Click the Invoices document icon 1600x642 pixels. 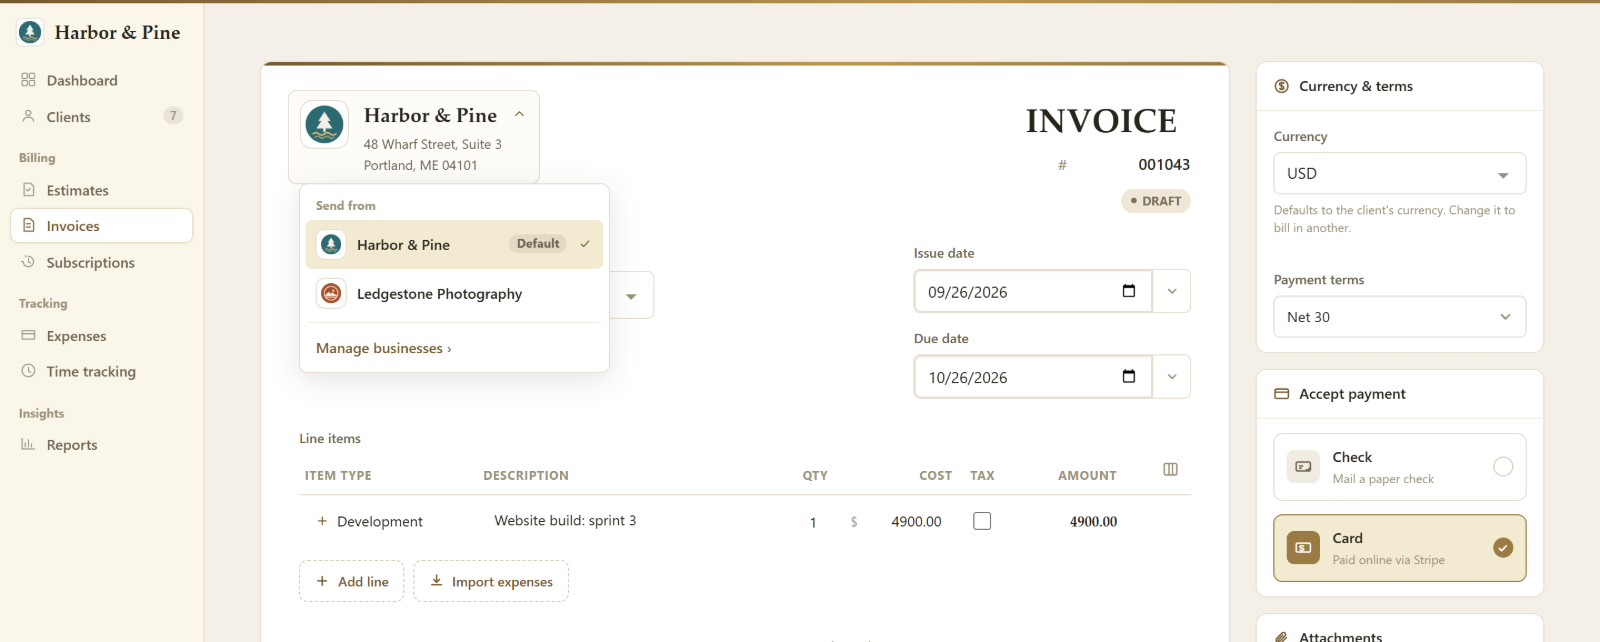click(28, 226)
